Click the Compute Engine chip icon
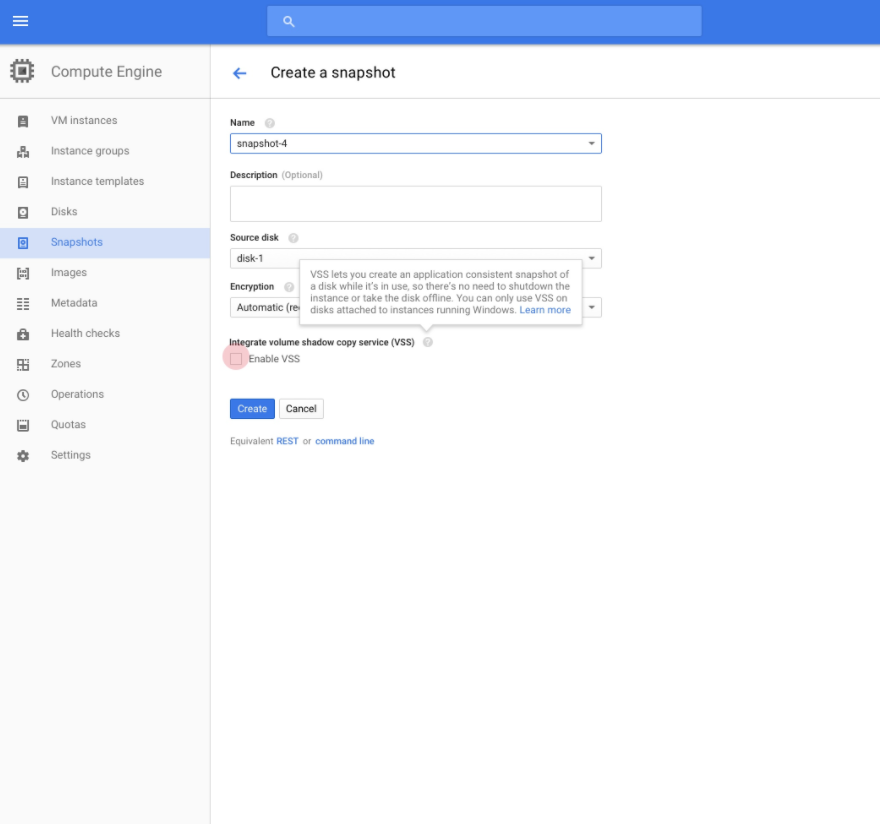880x824 pixels. point(22,72)
